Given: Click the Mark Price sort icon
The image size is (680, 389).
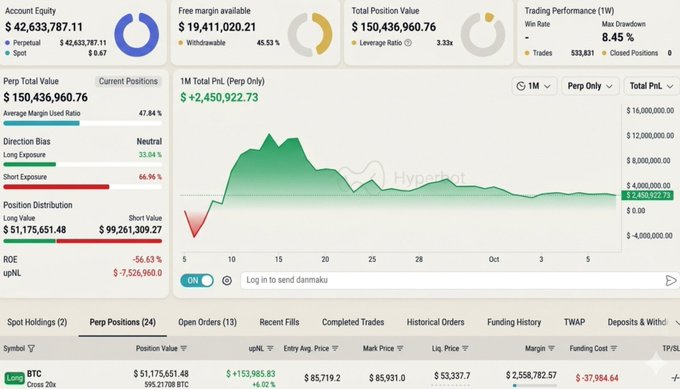Looking at the screenshot, I should point(400,348).
